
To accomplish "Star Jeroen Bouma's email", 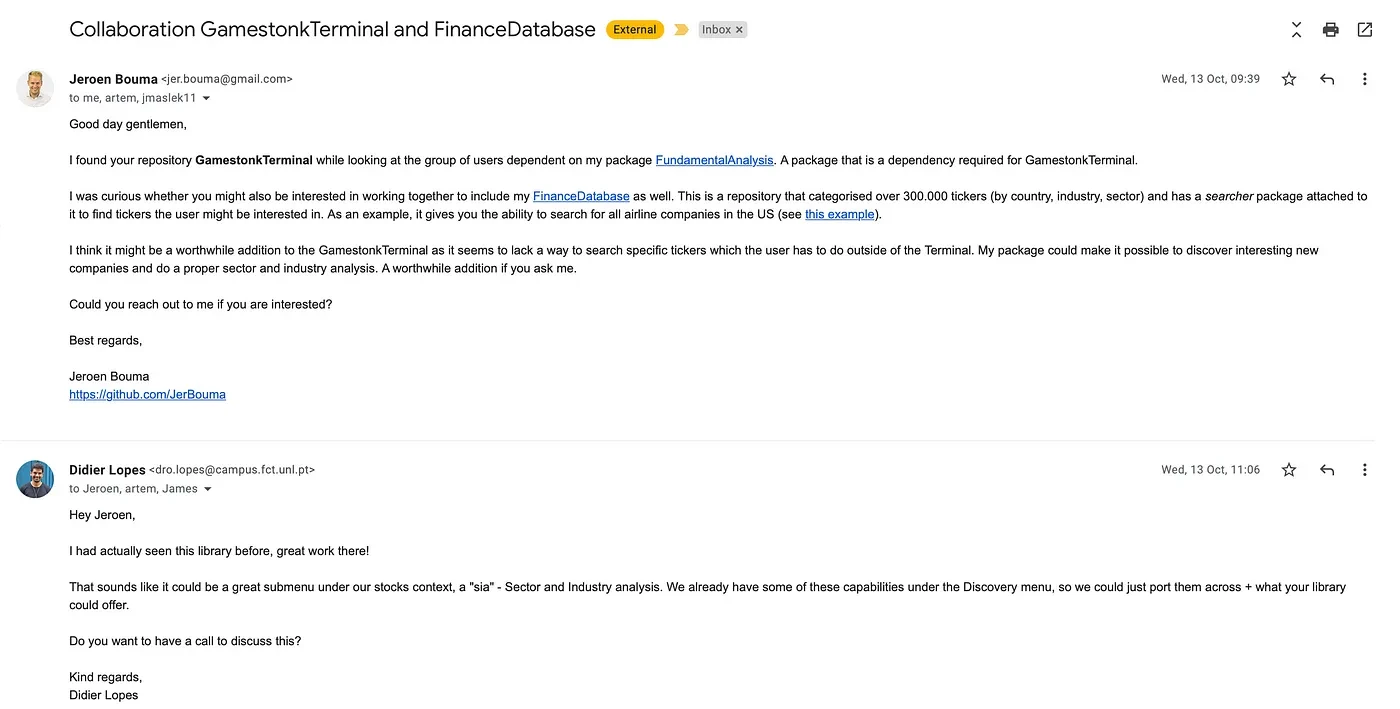I will tap(1289, 79).
